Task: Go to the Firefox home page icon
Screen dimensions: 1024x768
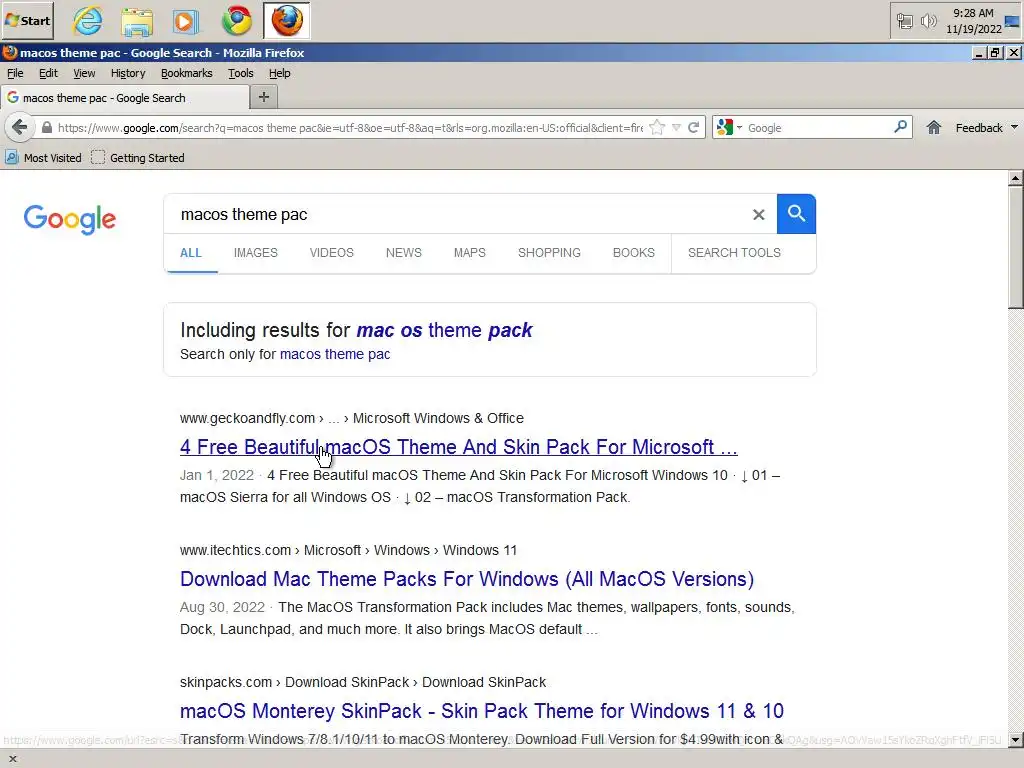Action: (934, 127)
